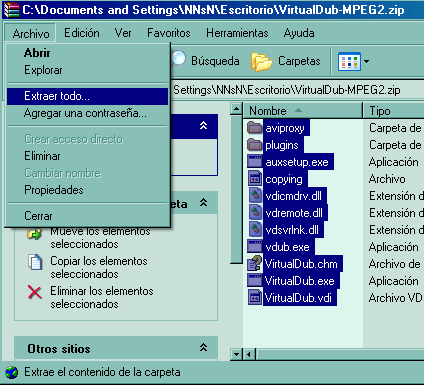Click the Views grid icon in toolbar
This screenshot has height=385, width=424.
349,61
